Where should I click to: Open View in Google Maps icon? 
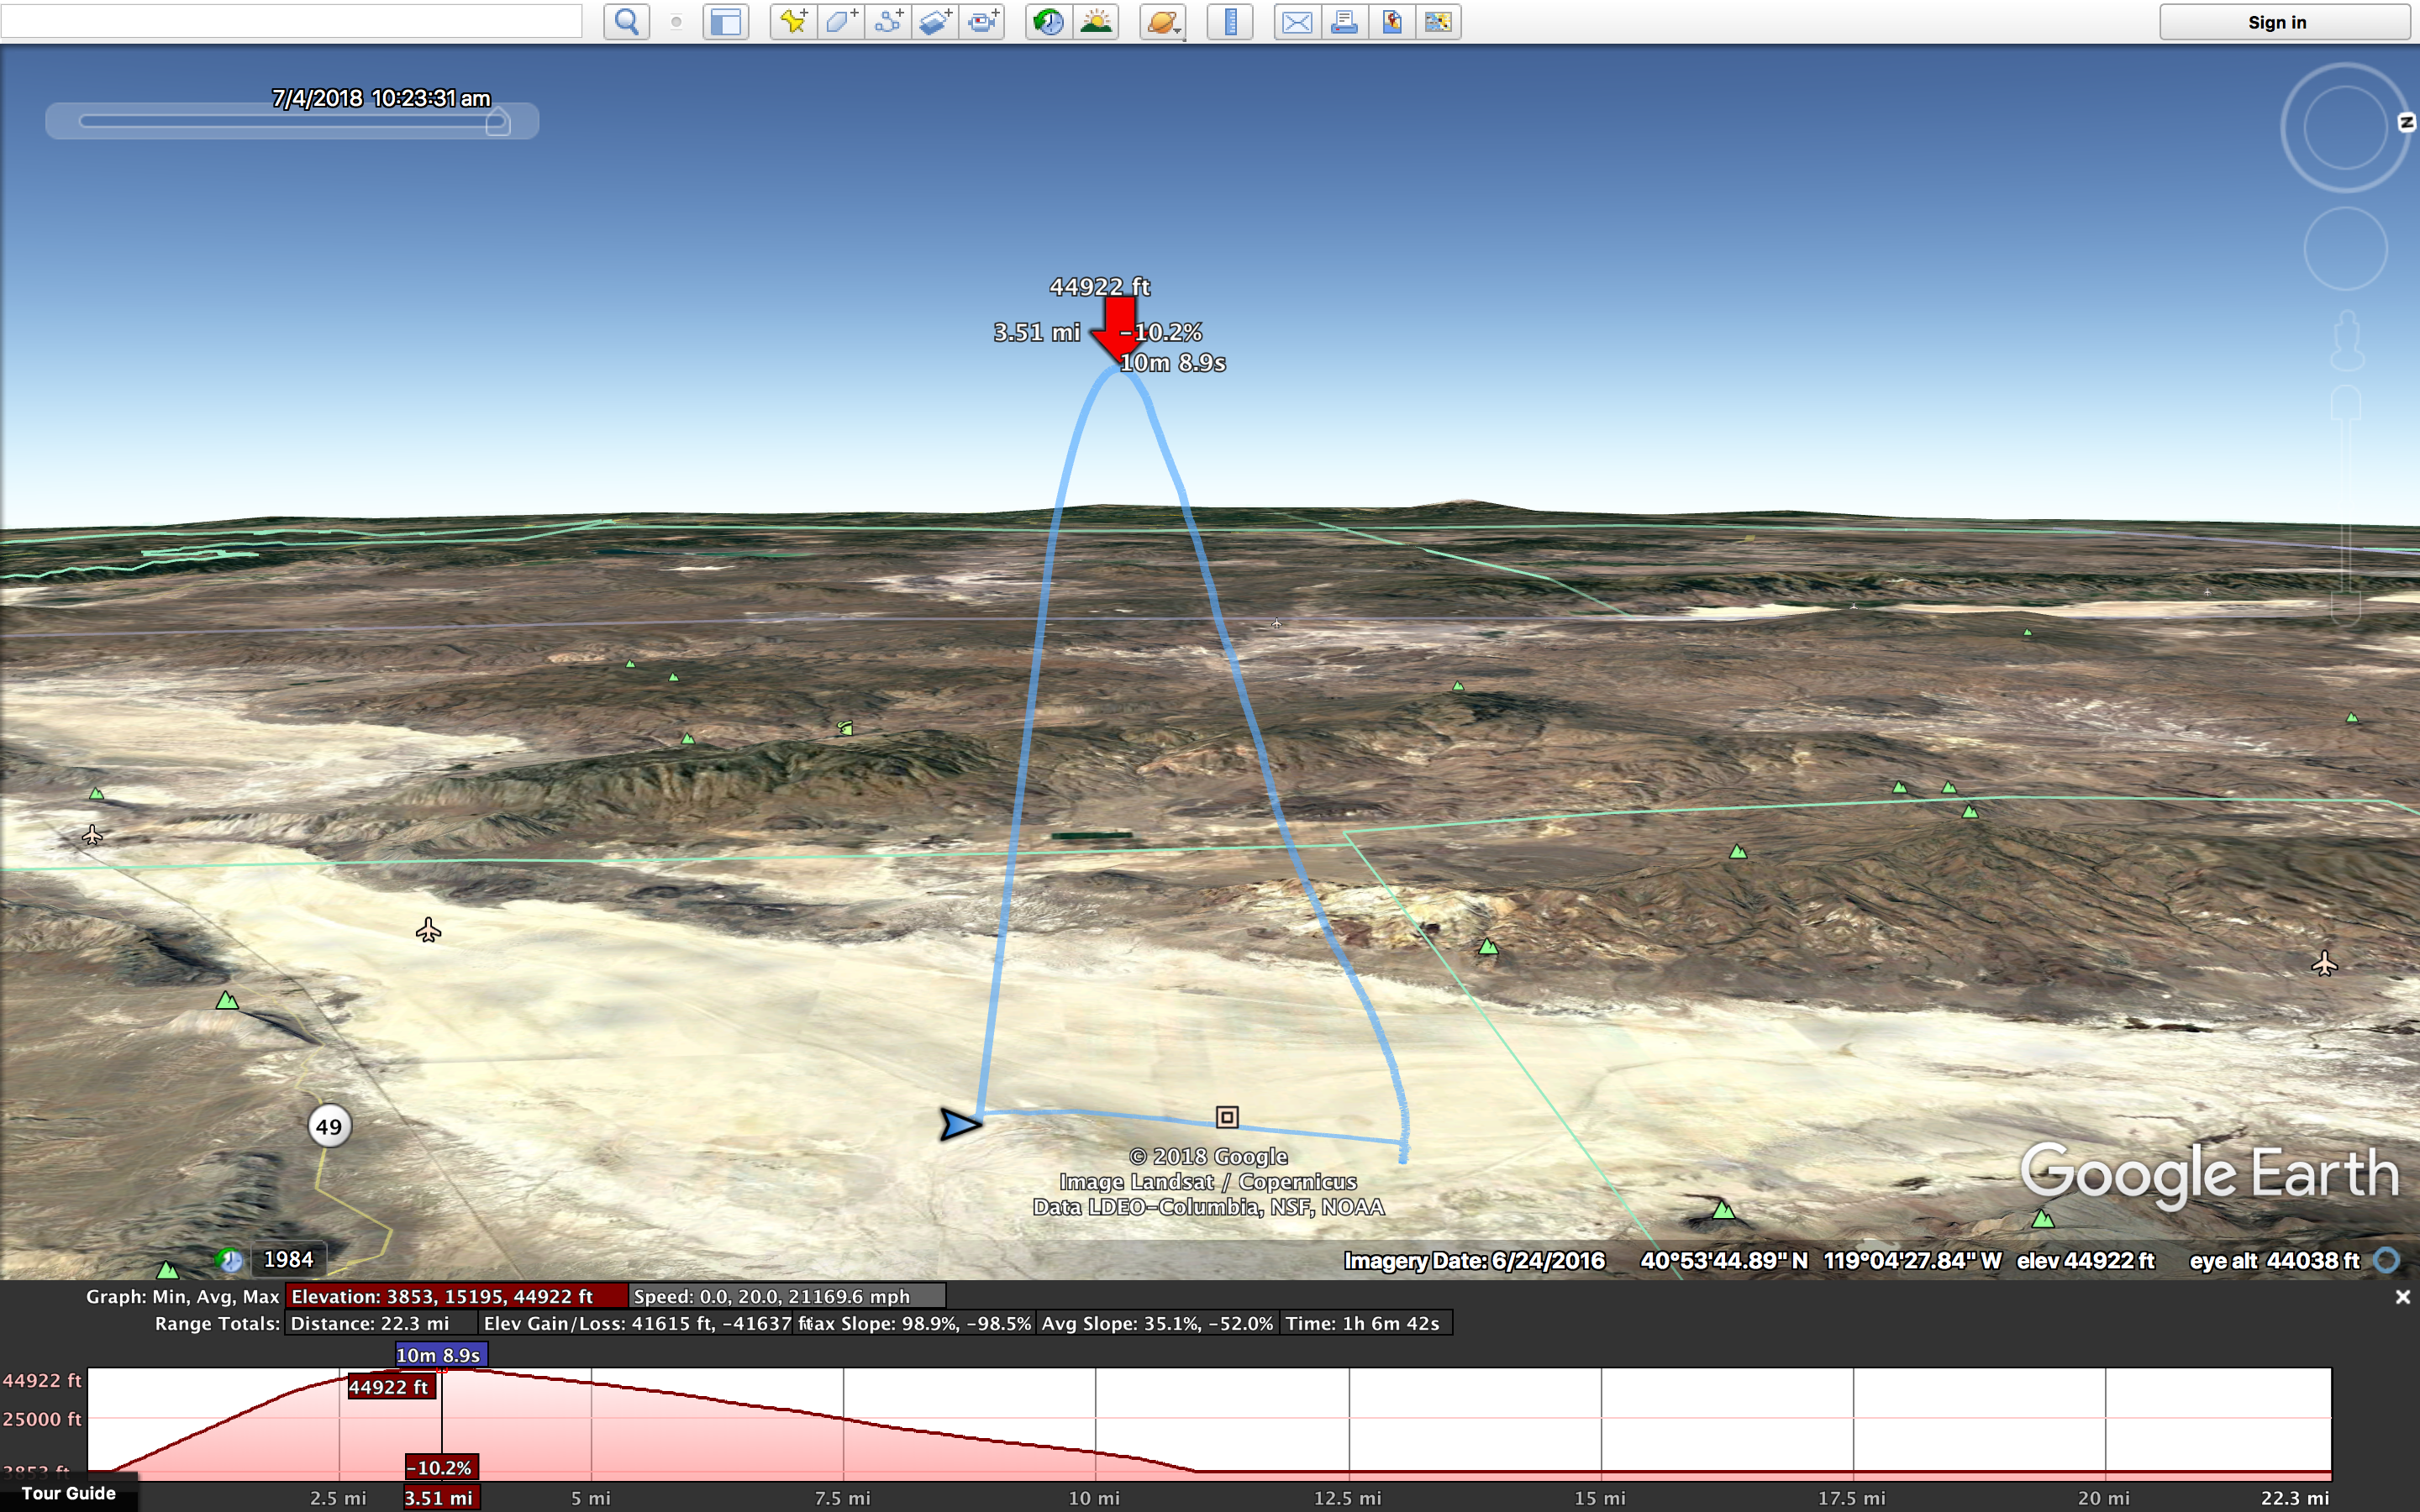tap(1391, 22)
